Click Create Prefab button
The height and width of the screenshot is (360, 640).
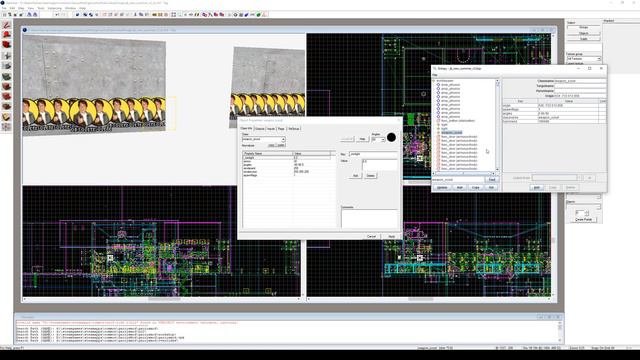583,219
